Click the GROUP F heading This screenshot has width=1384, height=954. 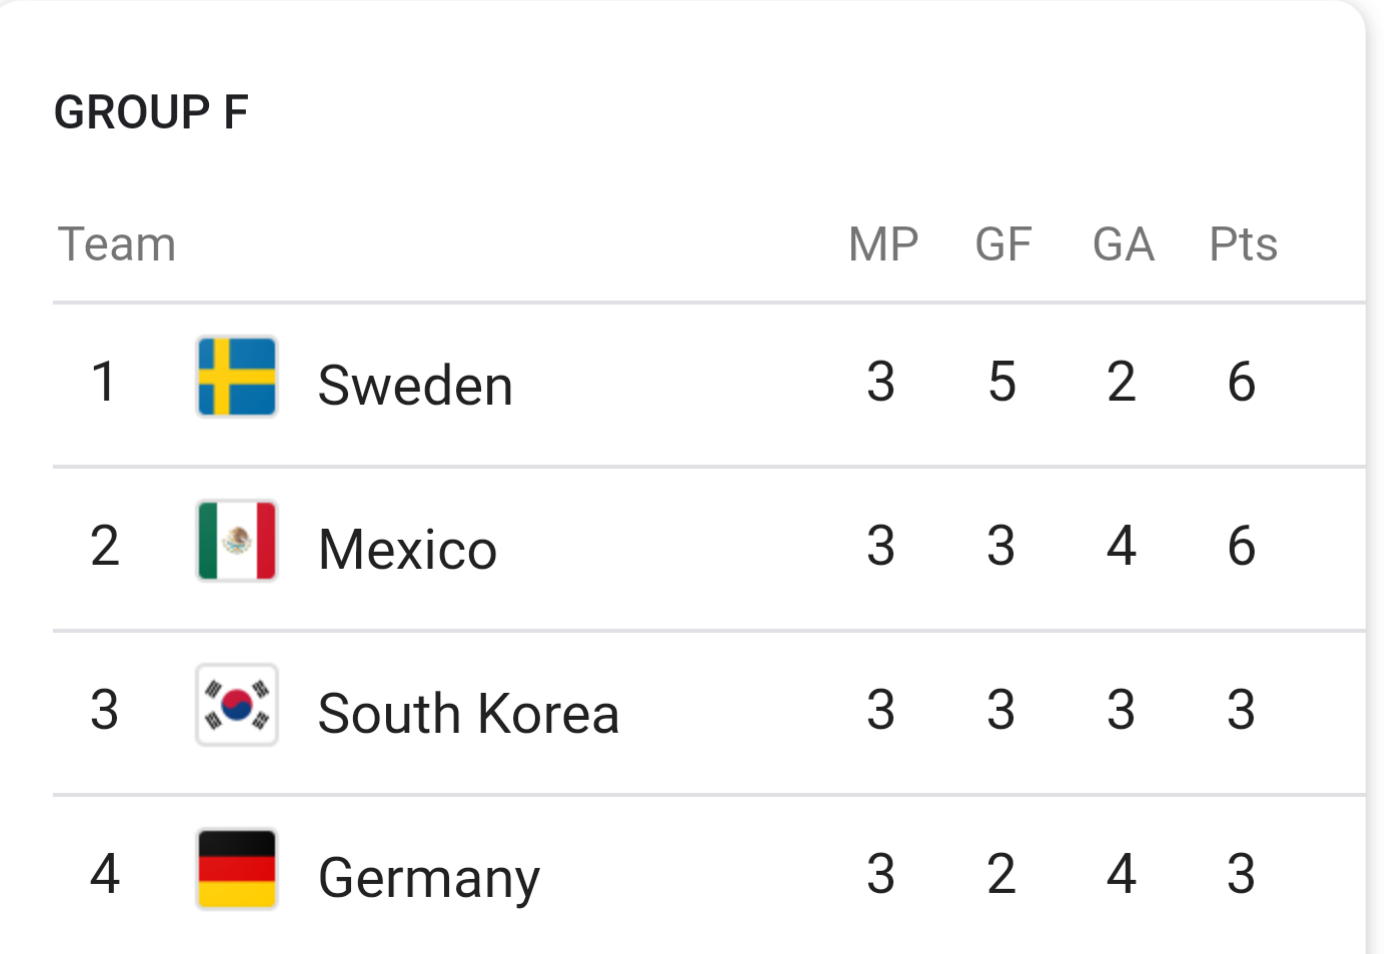[151, 112]
